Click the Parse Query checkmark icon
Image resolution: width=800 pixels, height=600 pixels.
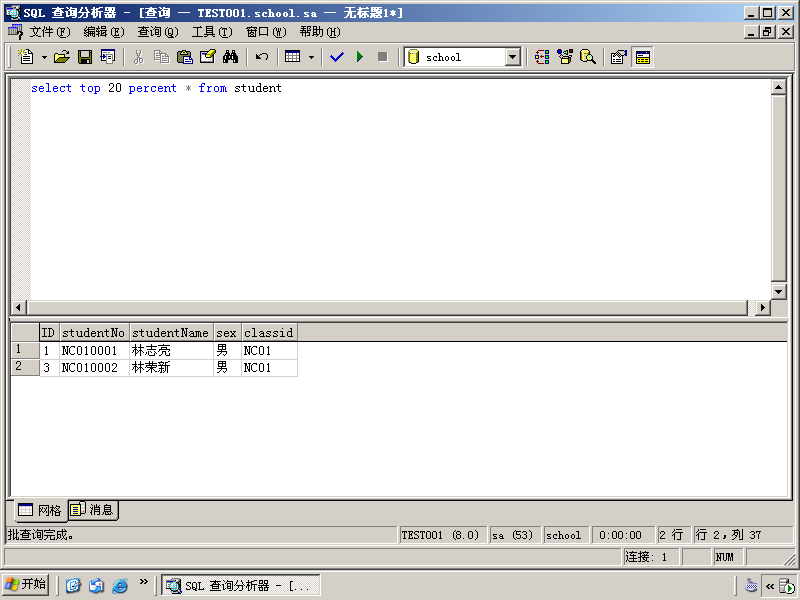pyautogui.click(x=337, y=57)
